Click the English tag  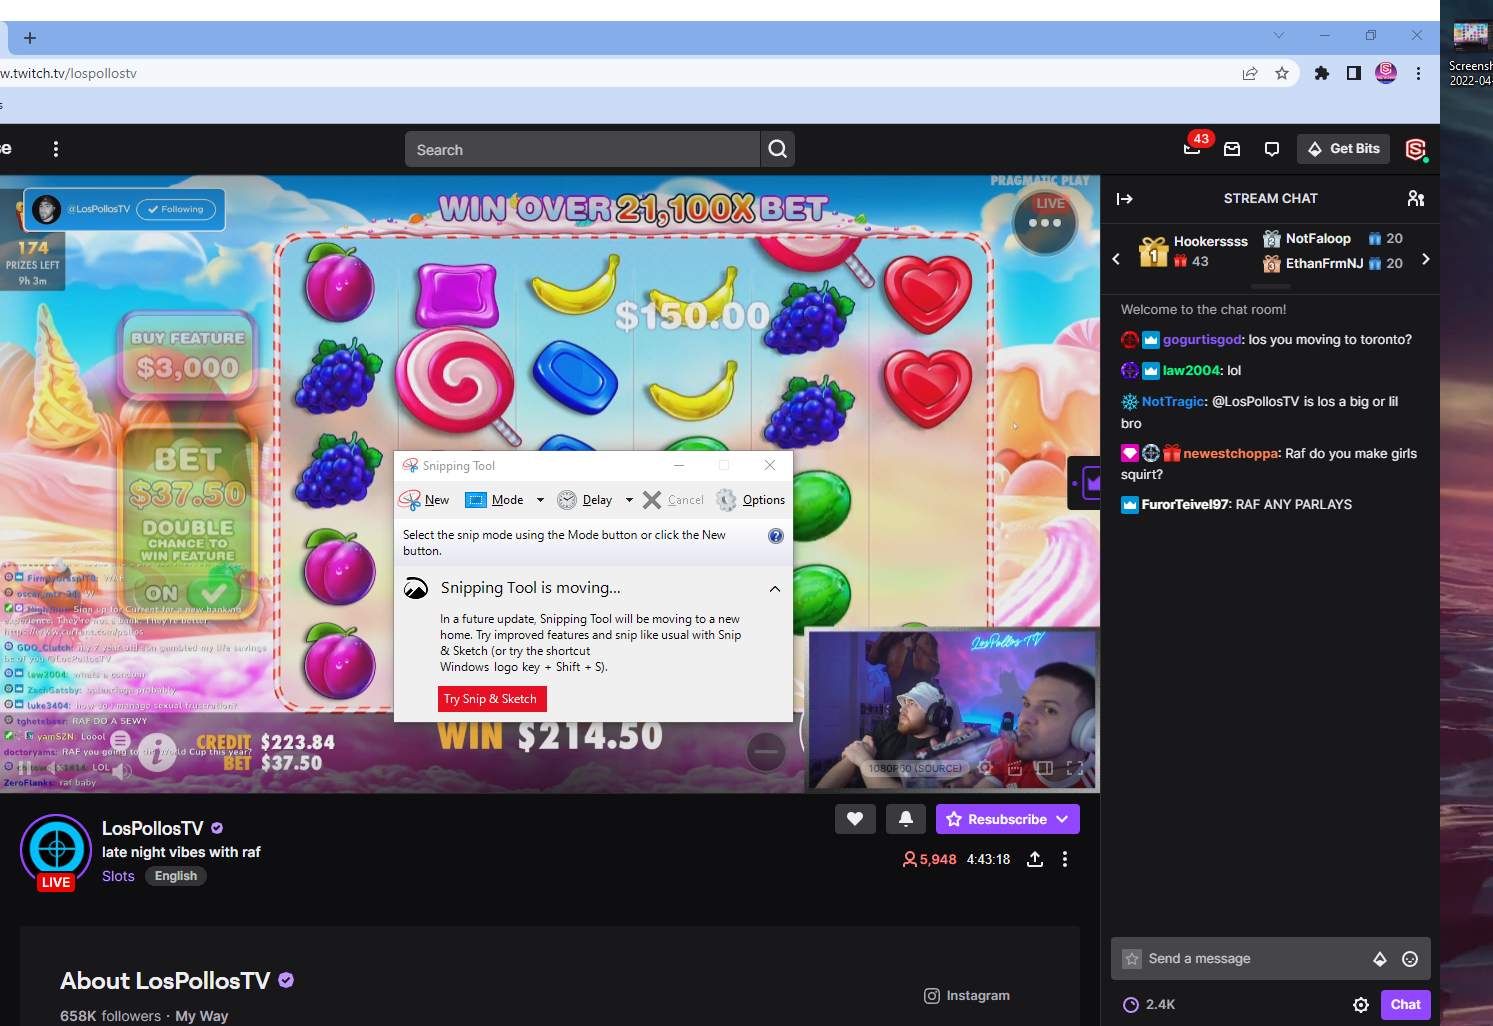176,876
